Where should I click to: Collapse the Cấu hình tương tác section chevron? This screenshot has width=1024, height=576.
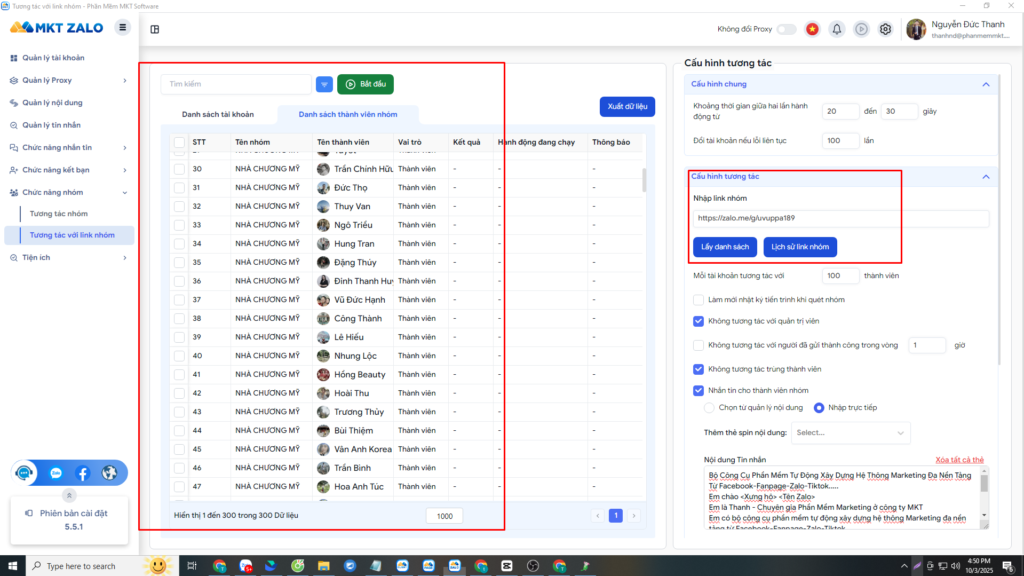[x=985, y=177]
